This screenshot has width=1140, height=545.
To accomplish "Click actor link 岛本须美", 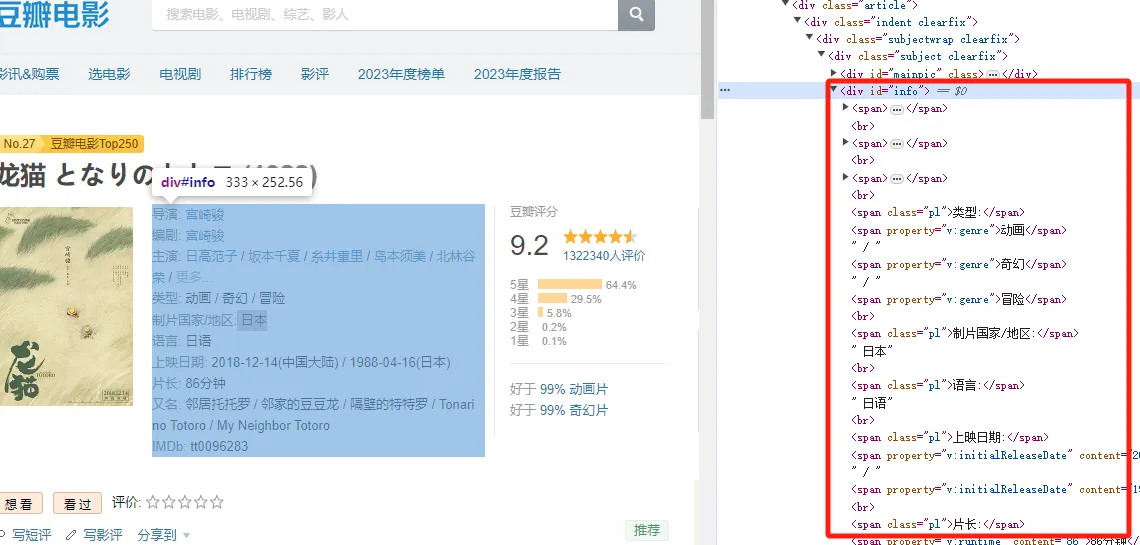I will pos(400,257).
